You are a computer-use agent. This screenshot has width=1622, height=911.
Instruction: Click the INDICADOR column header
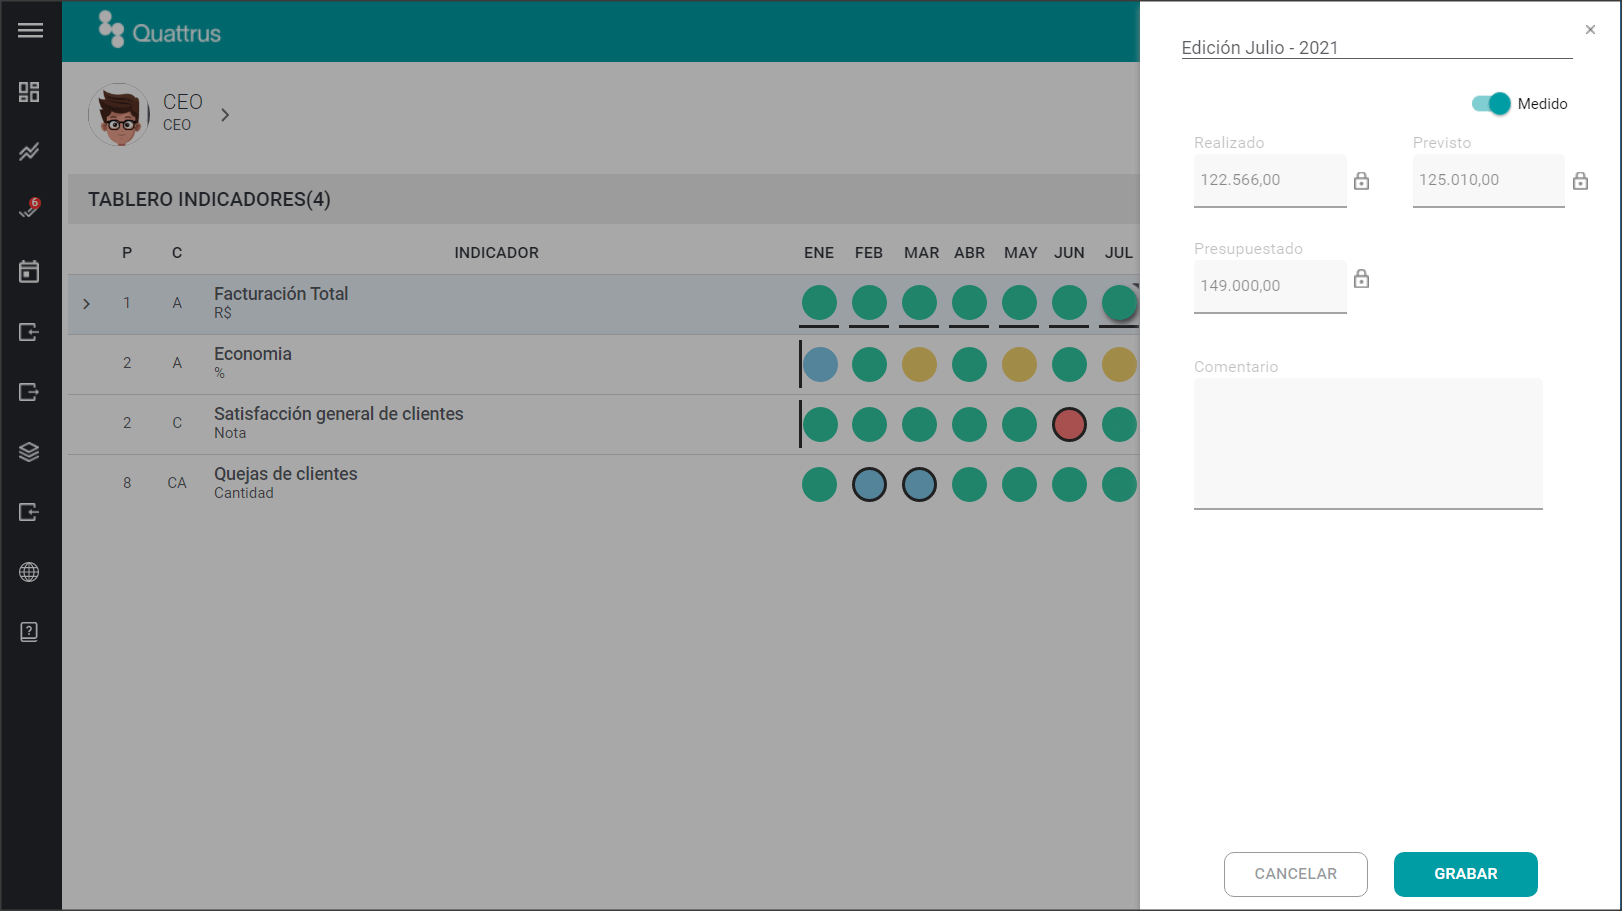click(496, 253)
